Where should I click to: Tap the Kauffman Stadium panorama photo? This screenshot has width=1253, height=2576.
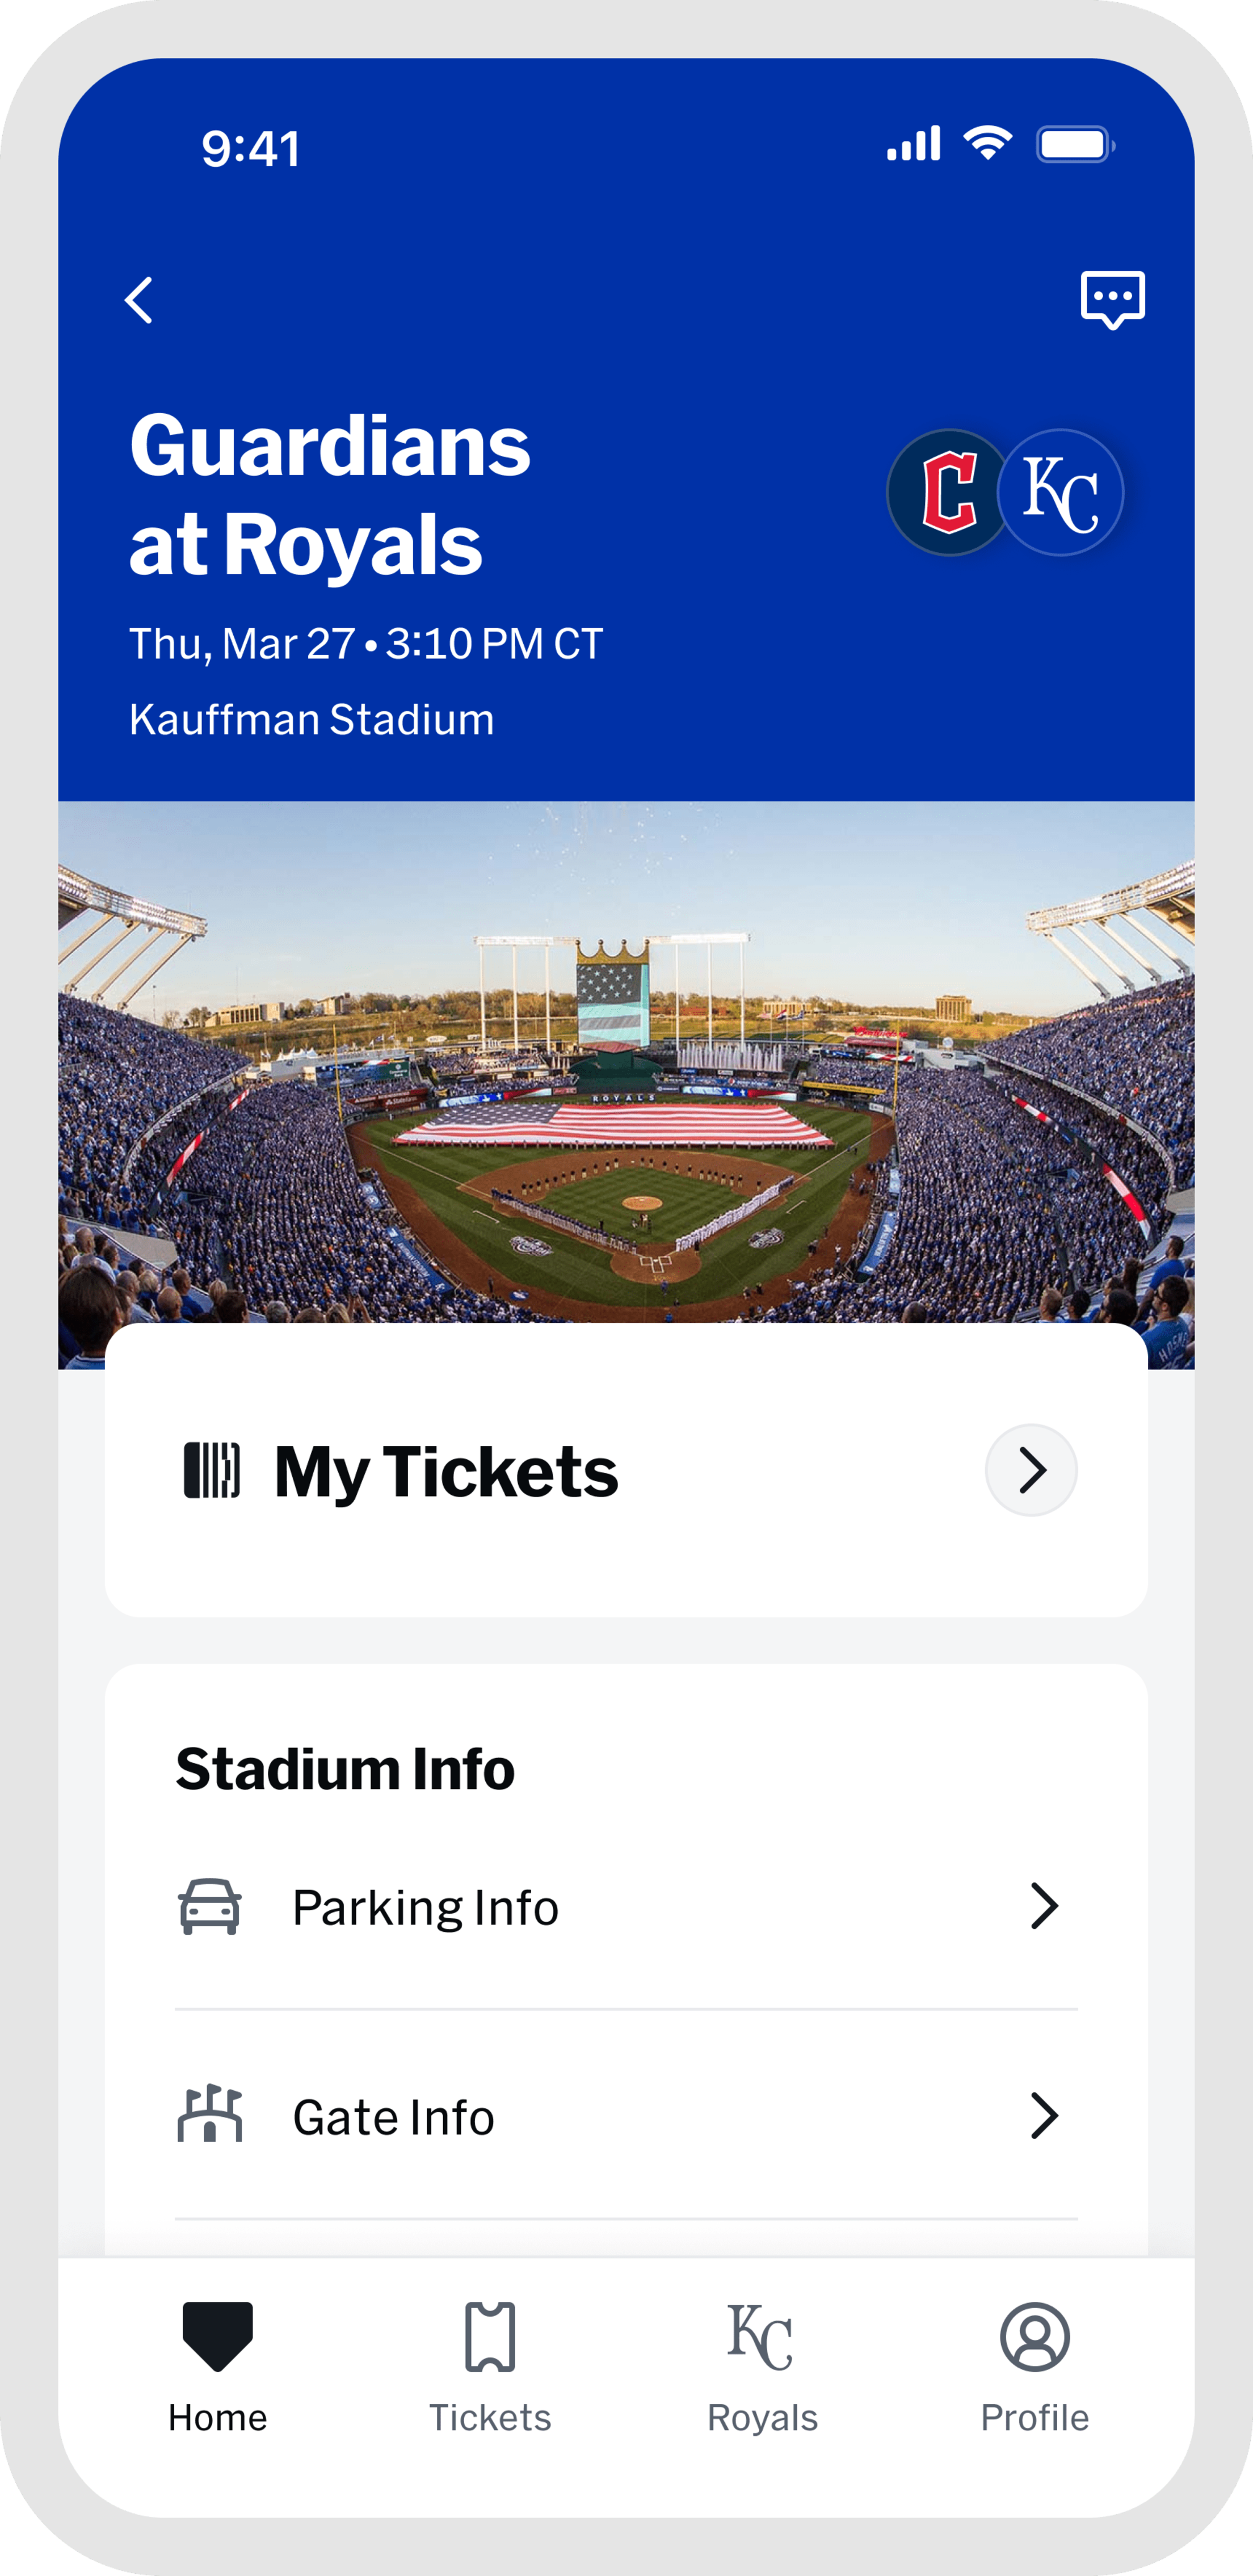pos(626,1060)
